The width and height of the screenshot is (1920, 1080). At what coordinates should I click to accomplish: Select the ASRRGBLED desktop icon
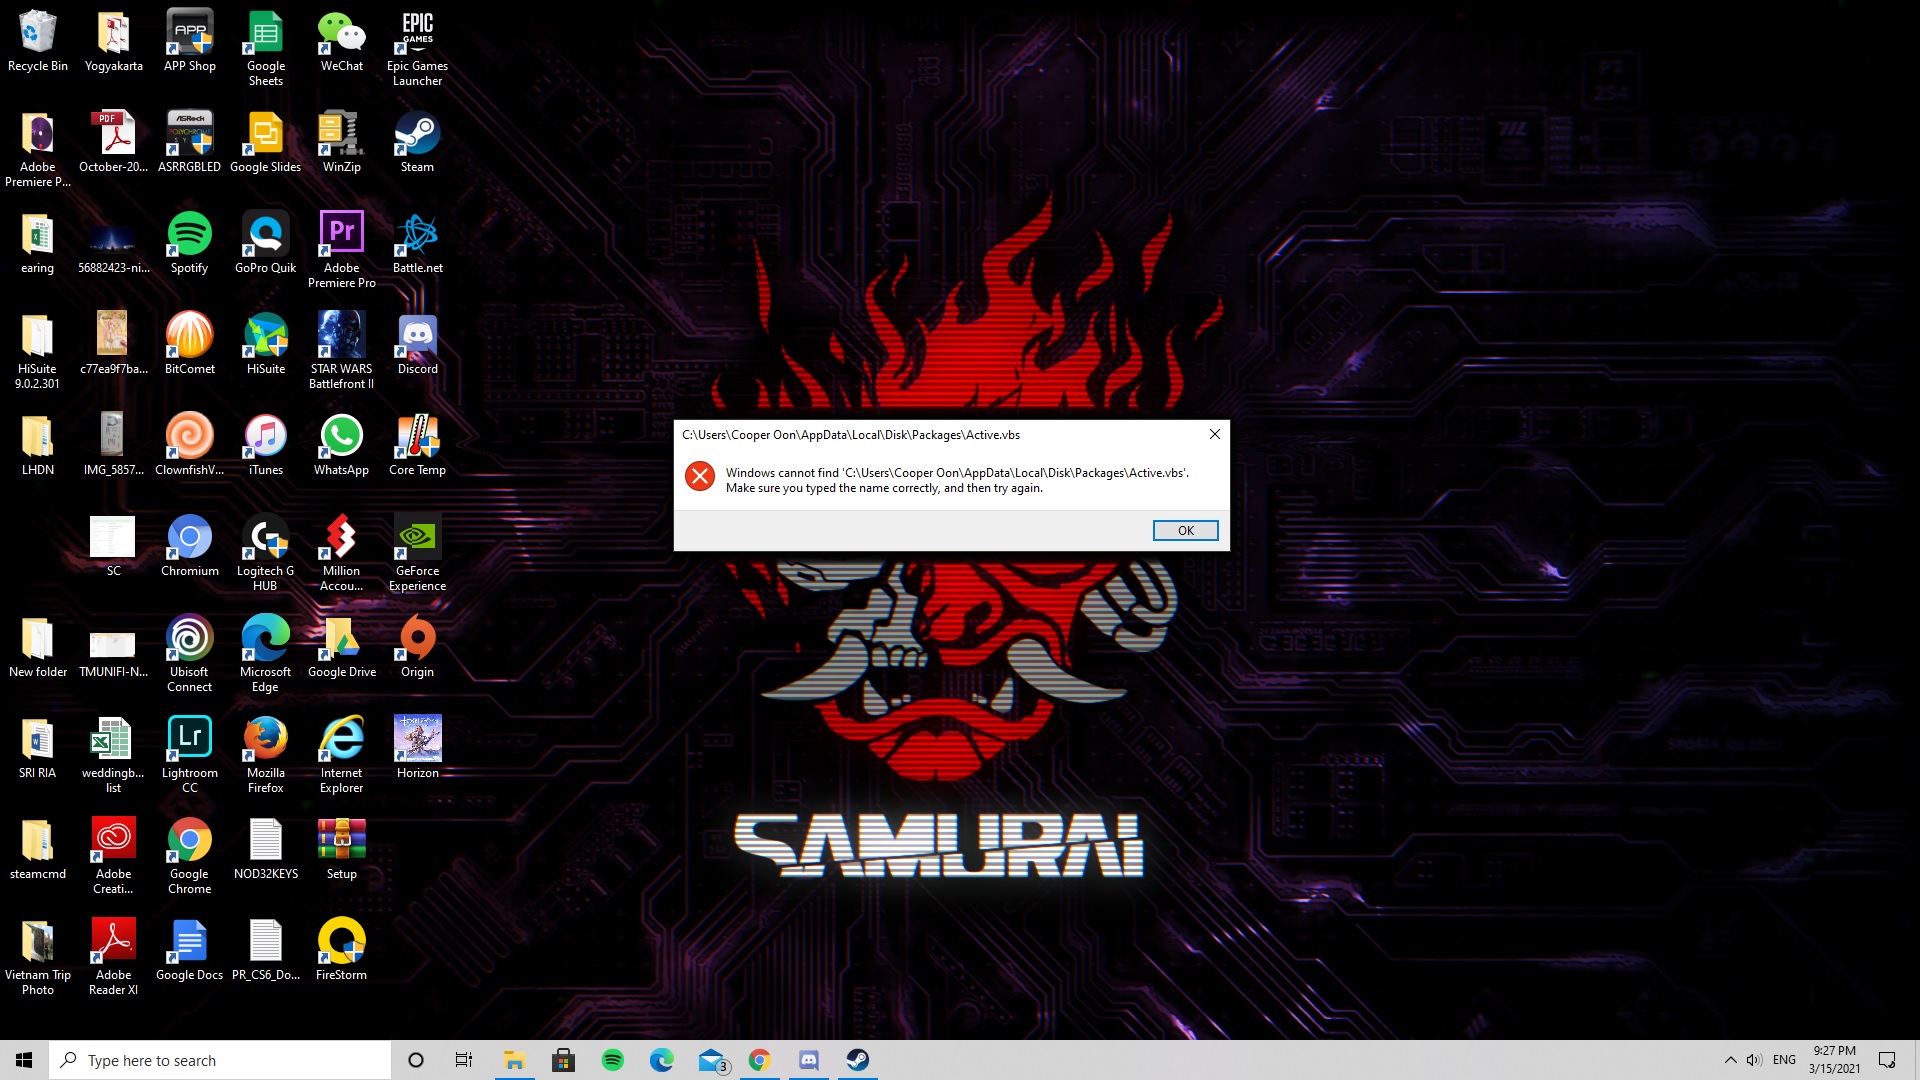pos(189,143)
